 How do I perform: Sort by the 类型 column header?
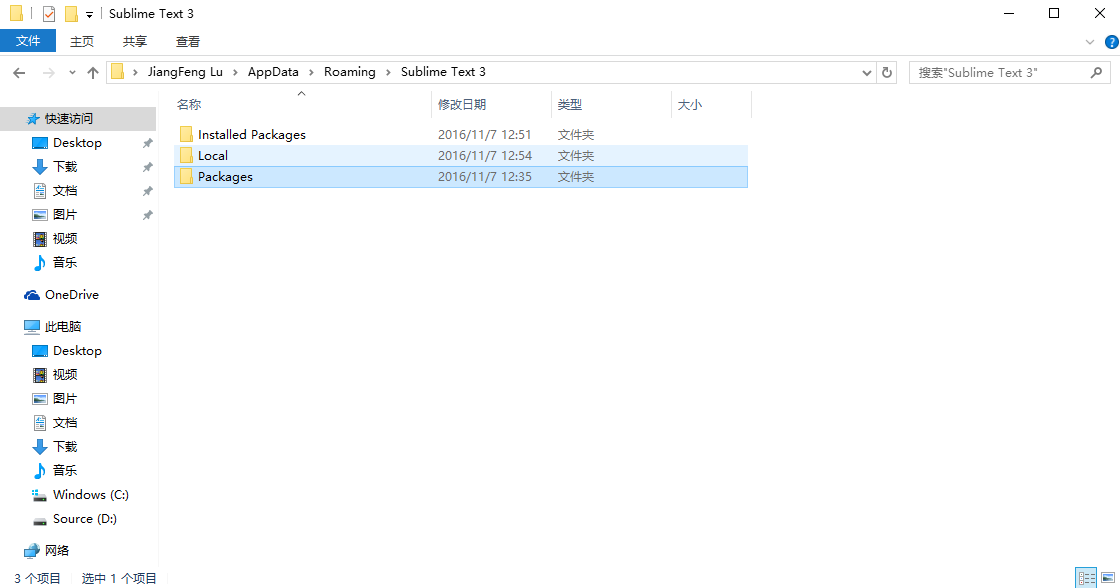[x=569, y=104]
